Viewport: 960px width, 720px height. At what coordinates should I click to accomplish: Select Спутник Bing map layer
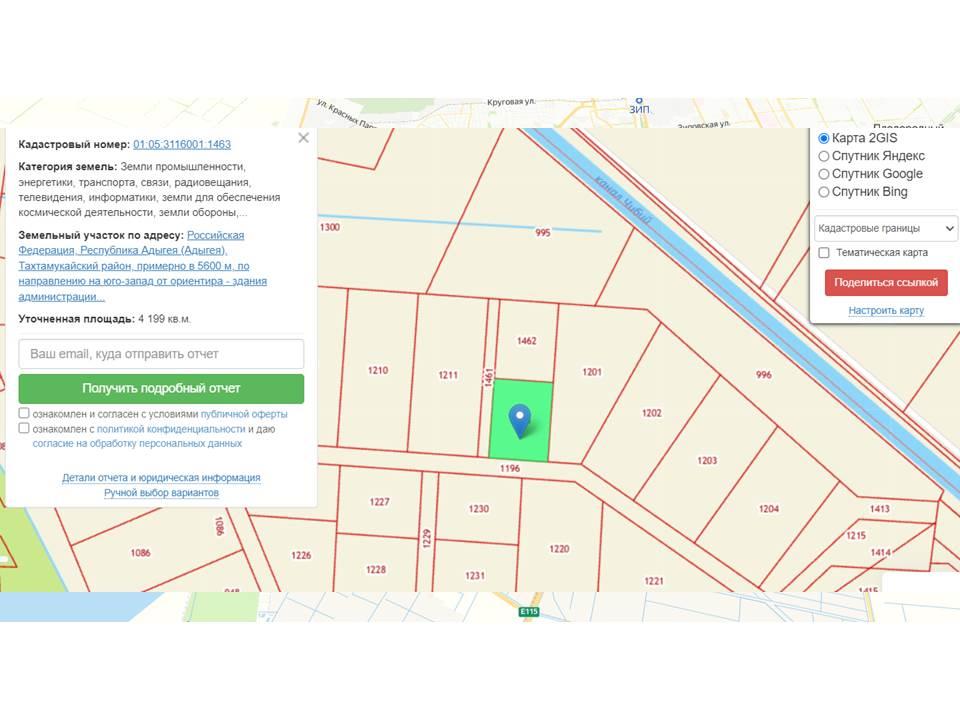pyautogui.click(x=823, y=192)
